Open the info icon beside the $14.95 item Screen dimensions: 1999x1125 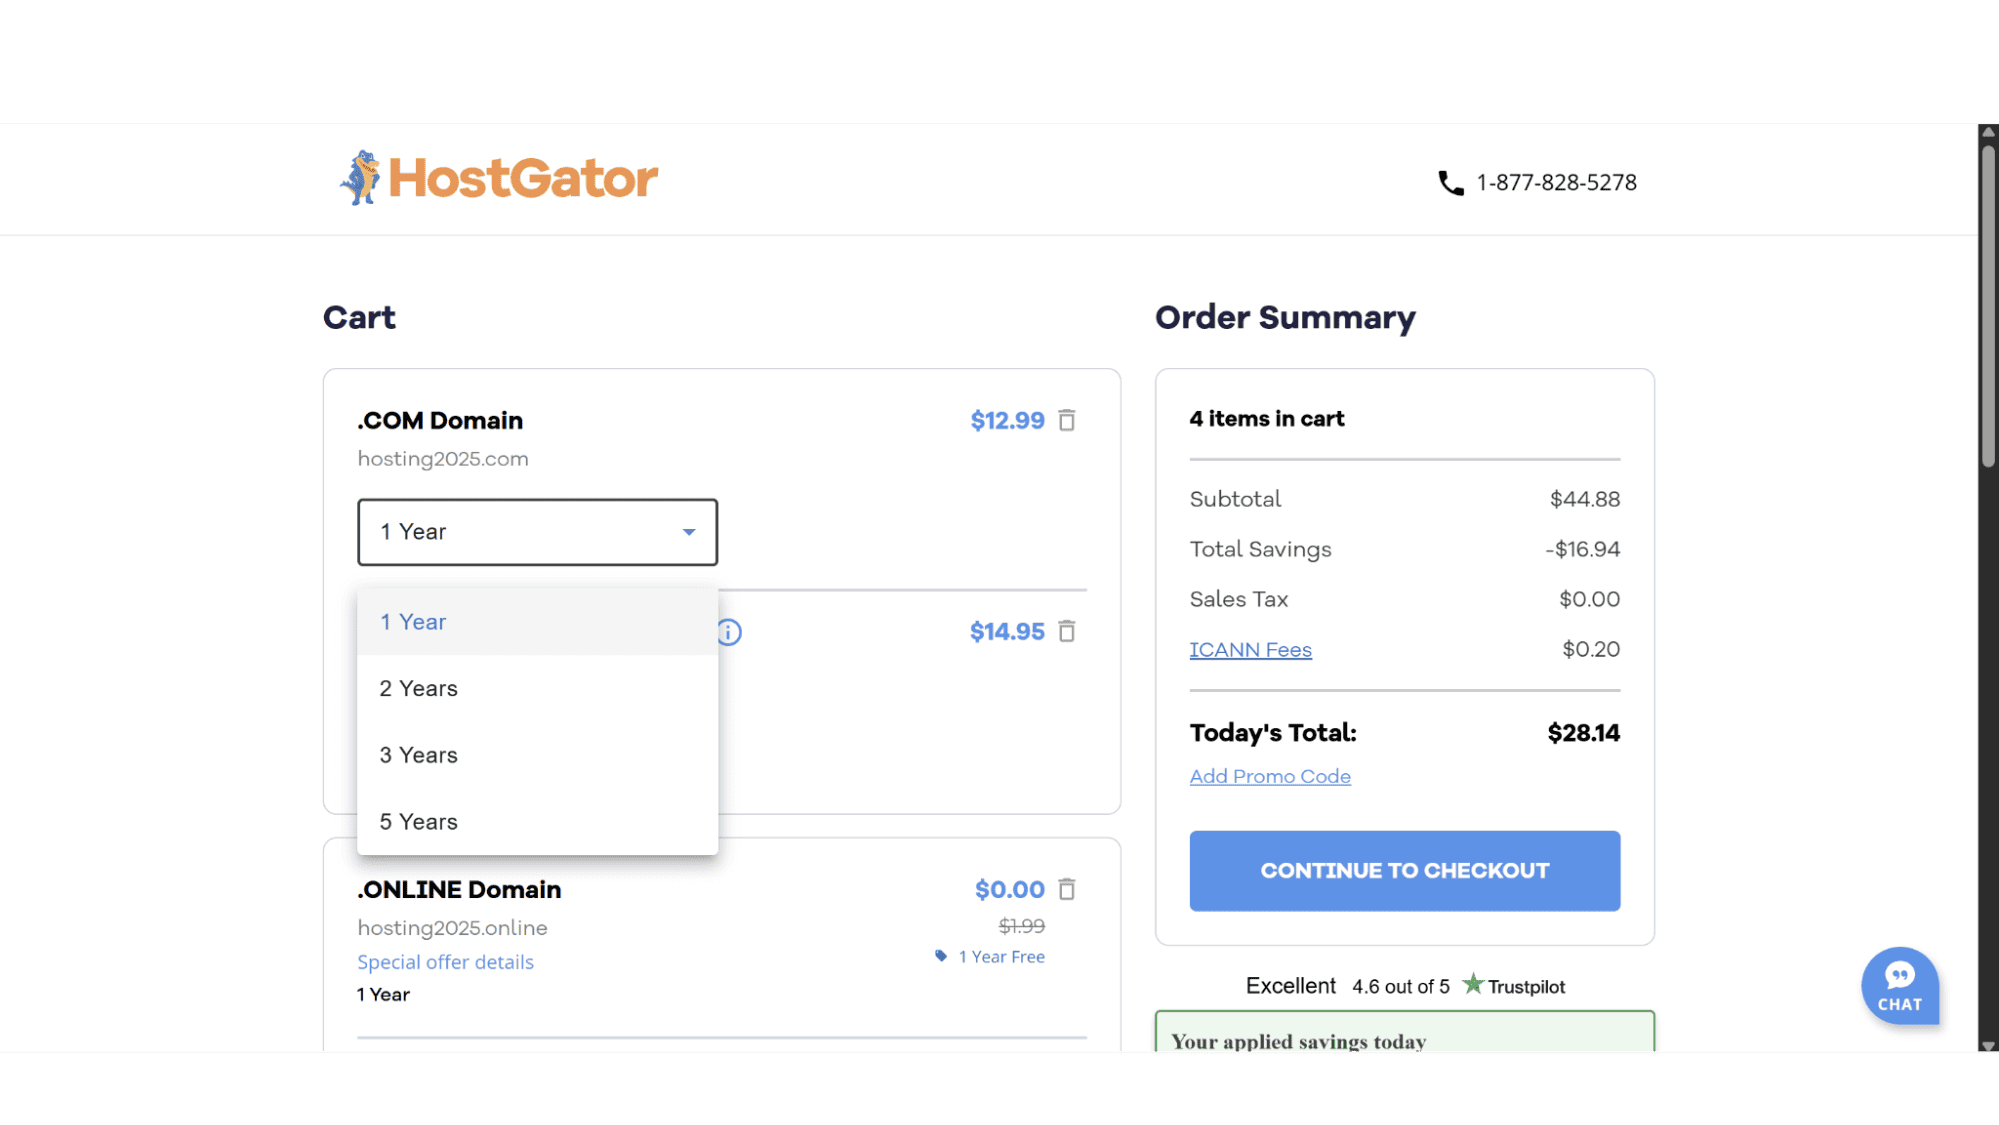click(729, 632)
